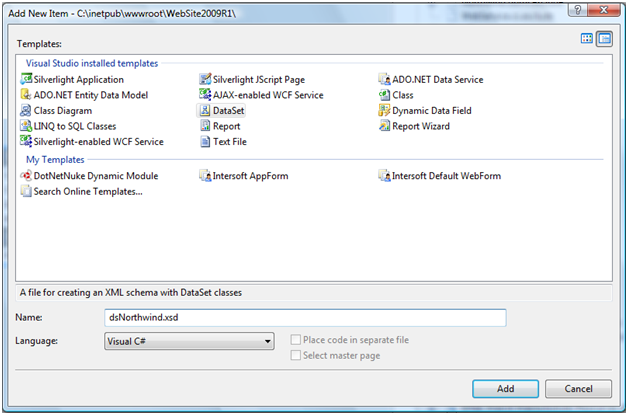
Task: Select the Text File template icon
Action: coord(205,141)
